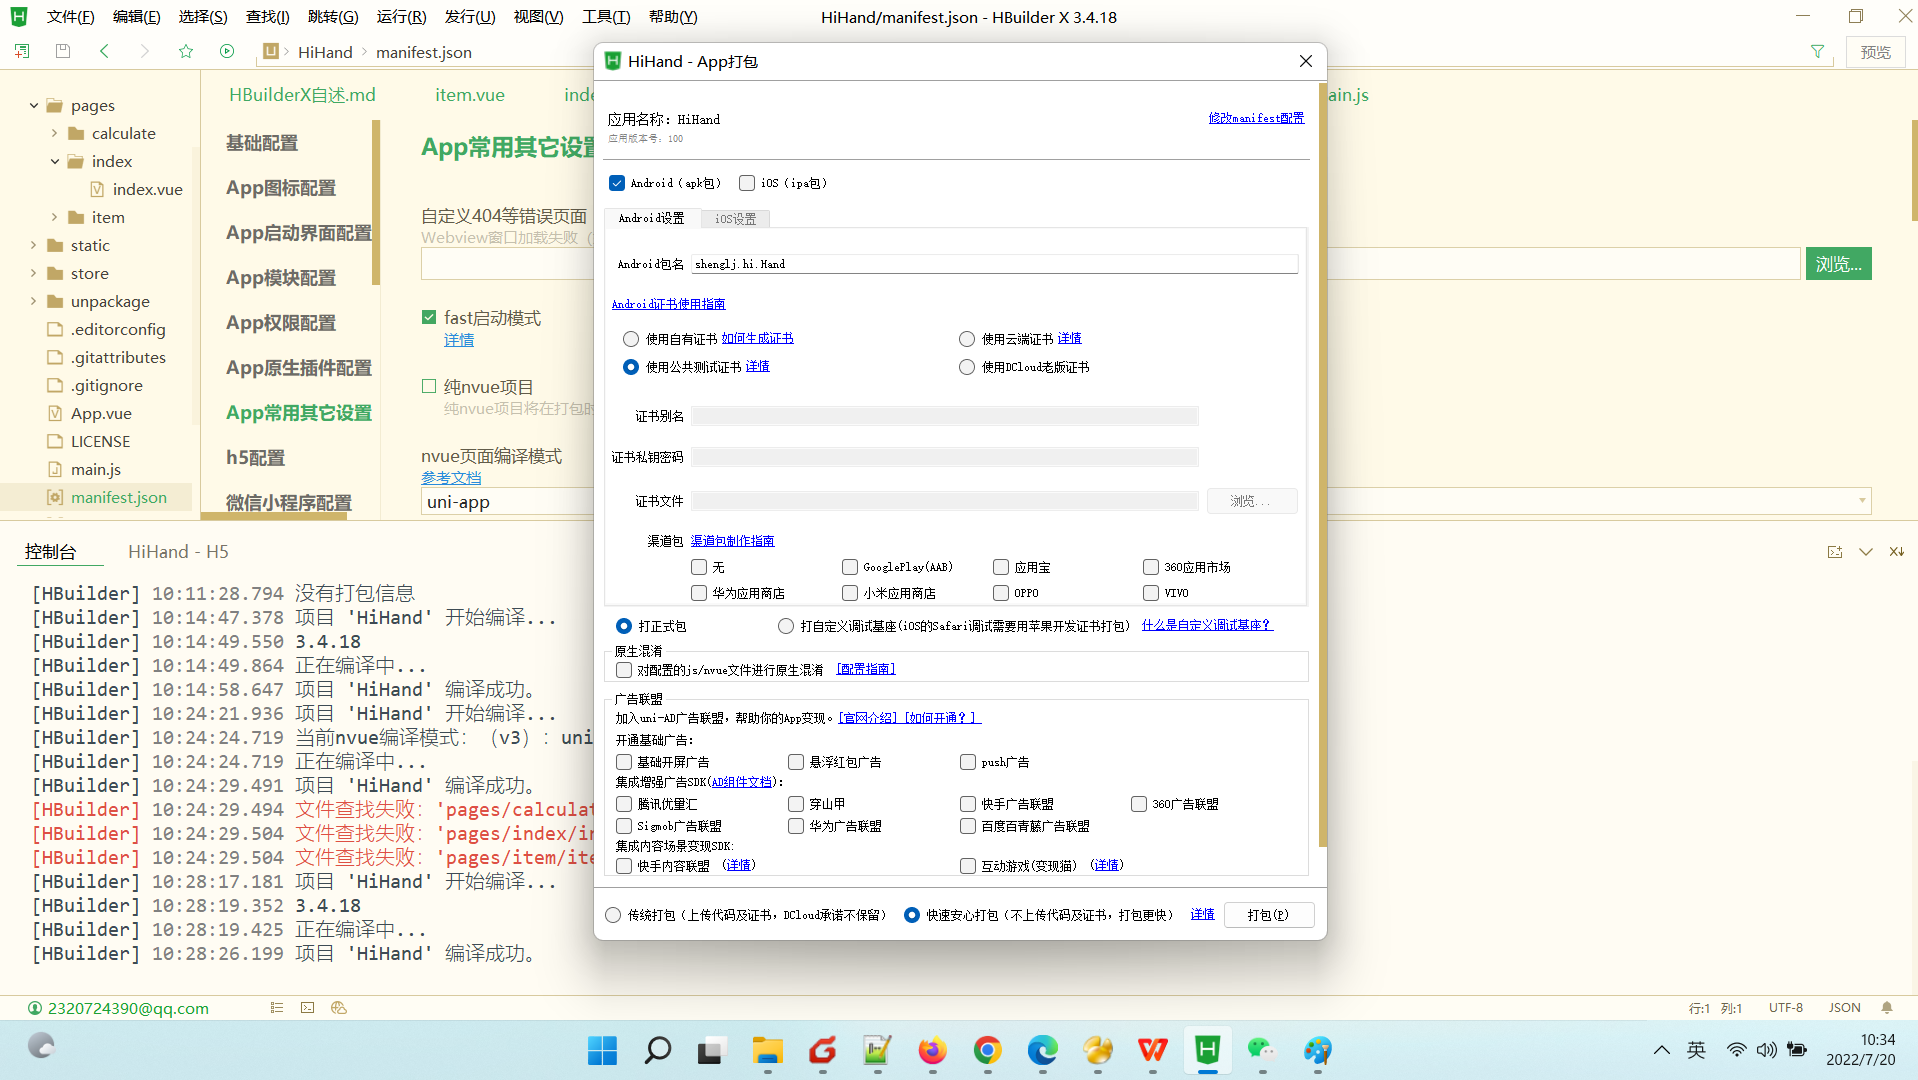Collapse the pages folder
This screenshot has height=1080, width=1918.
click(x=33, y=105)
